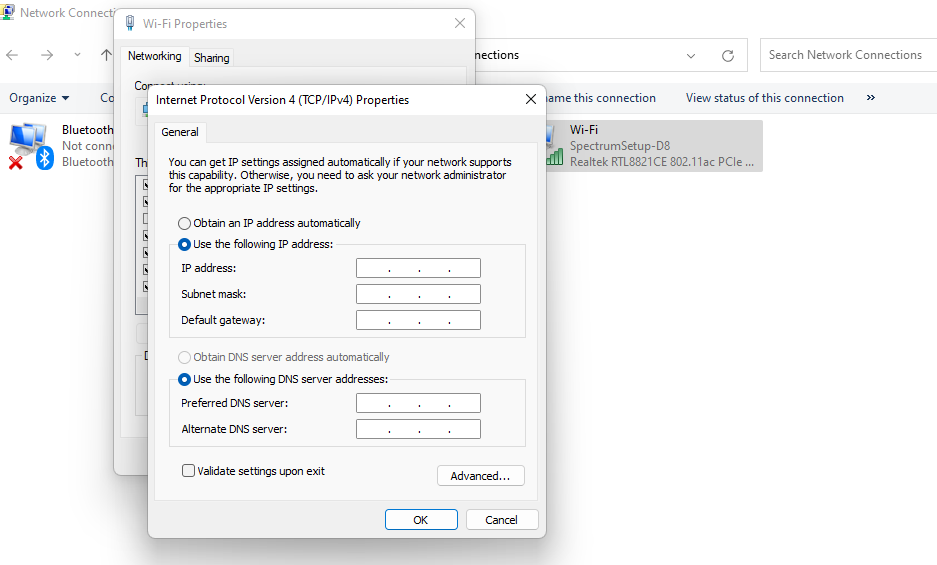Confirm IPv4 settings with OK

click(421, 520)
